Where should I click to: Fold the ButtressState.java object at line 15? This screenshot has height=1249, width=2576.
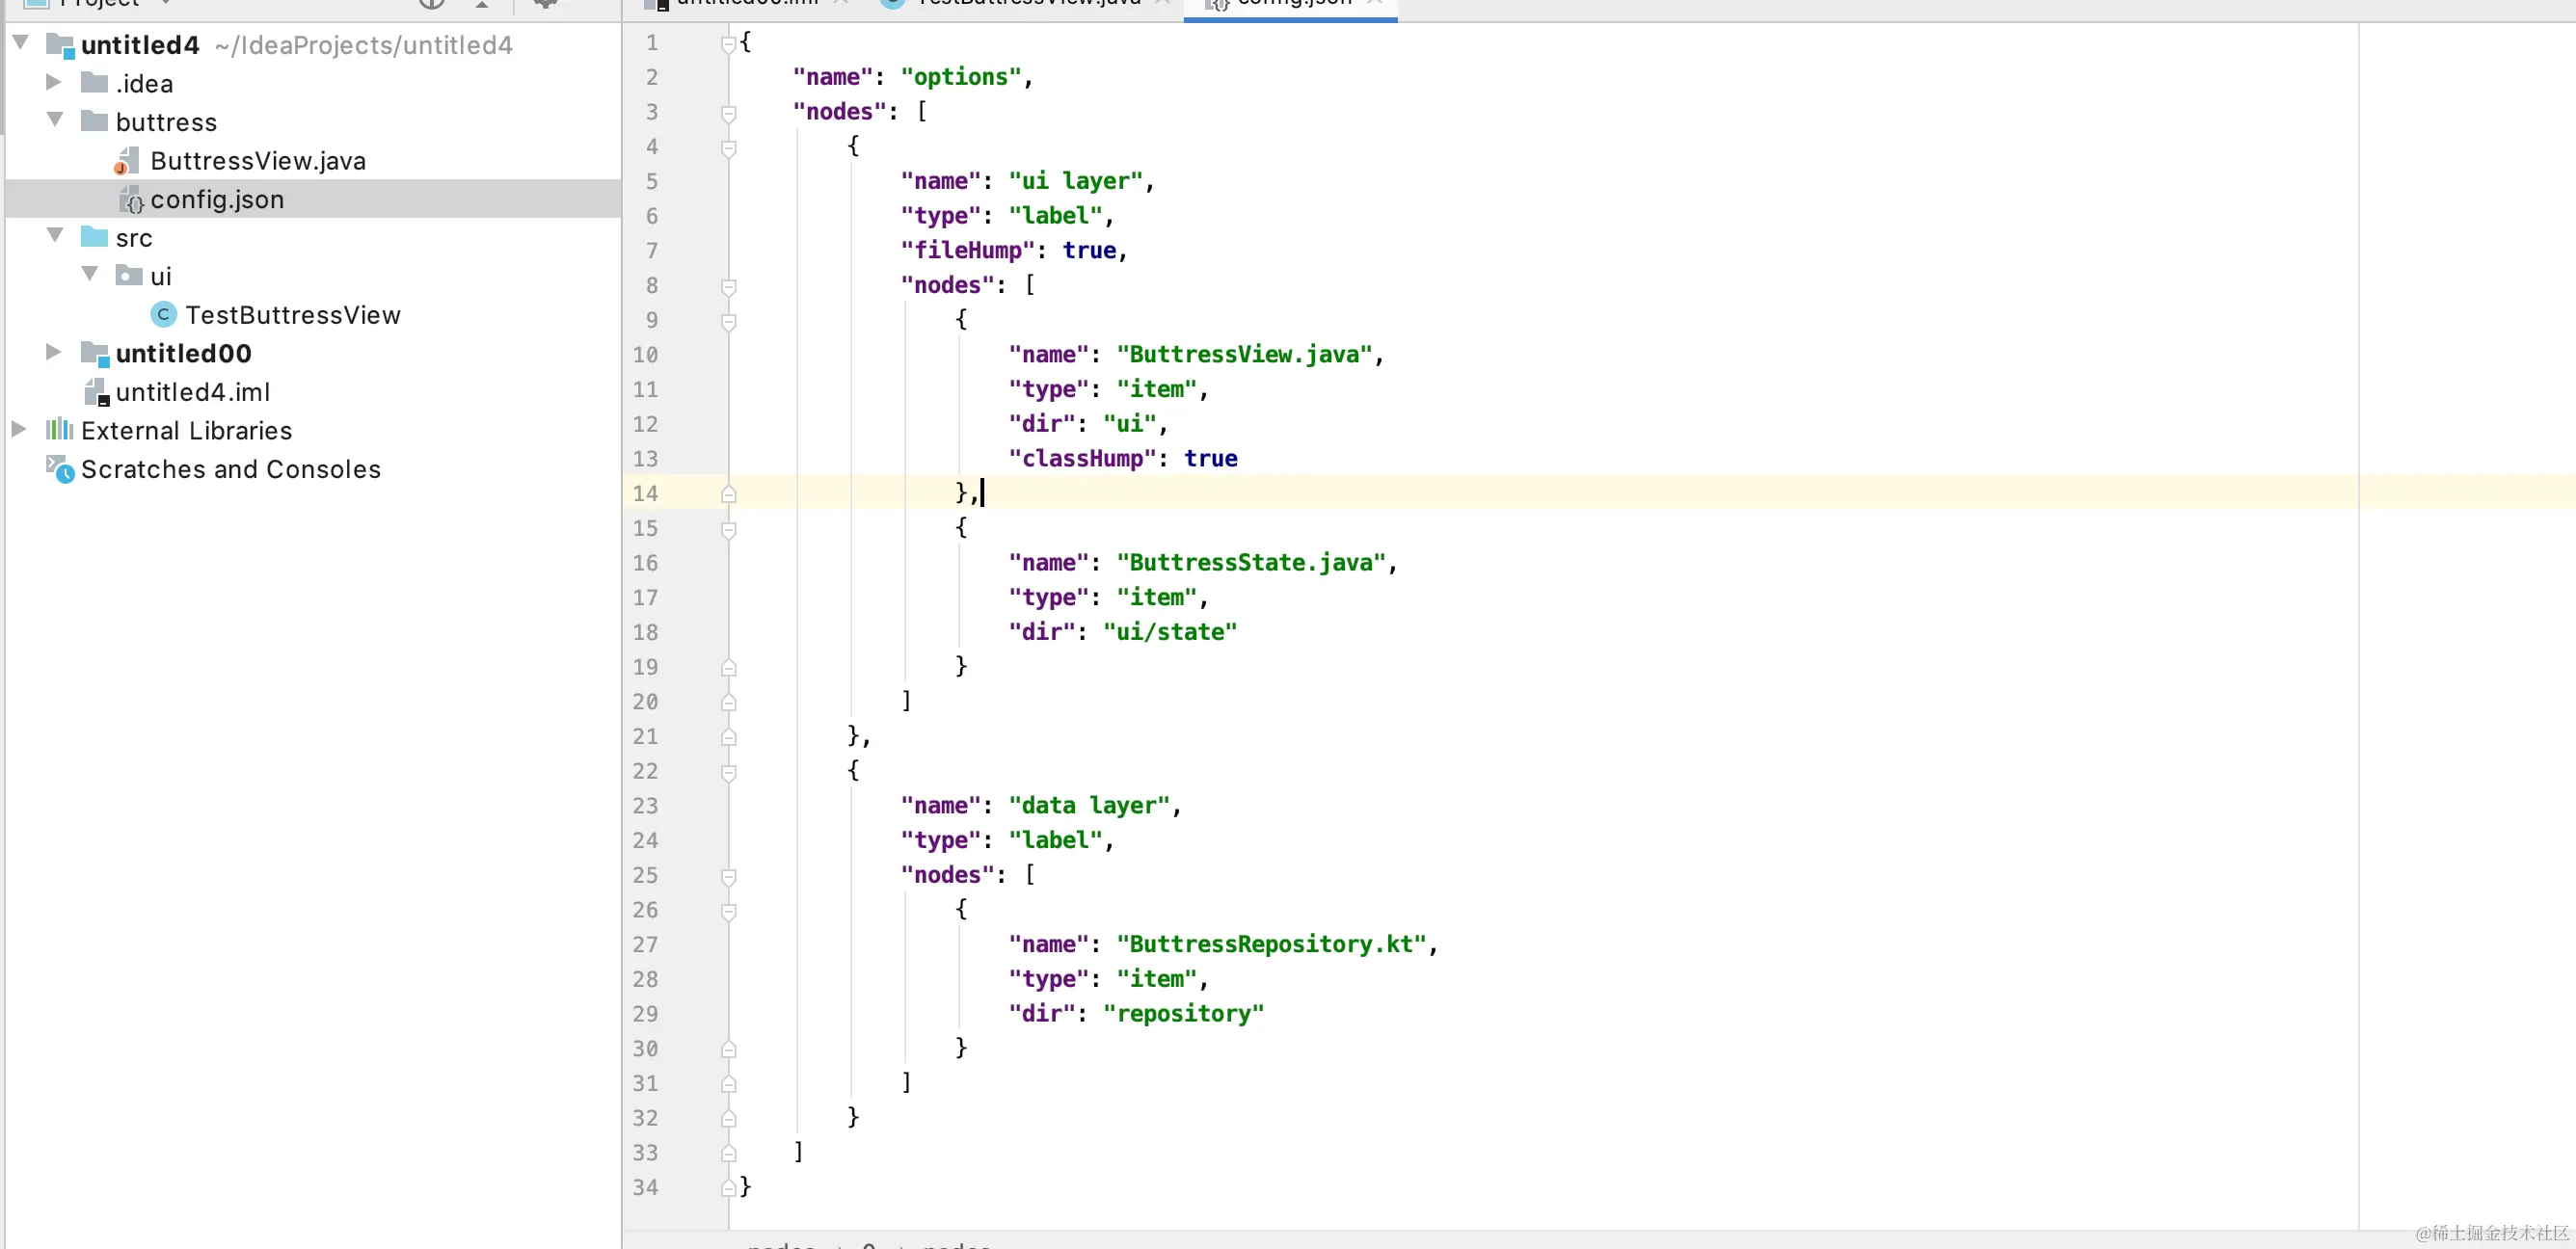point(729,529)
